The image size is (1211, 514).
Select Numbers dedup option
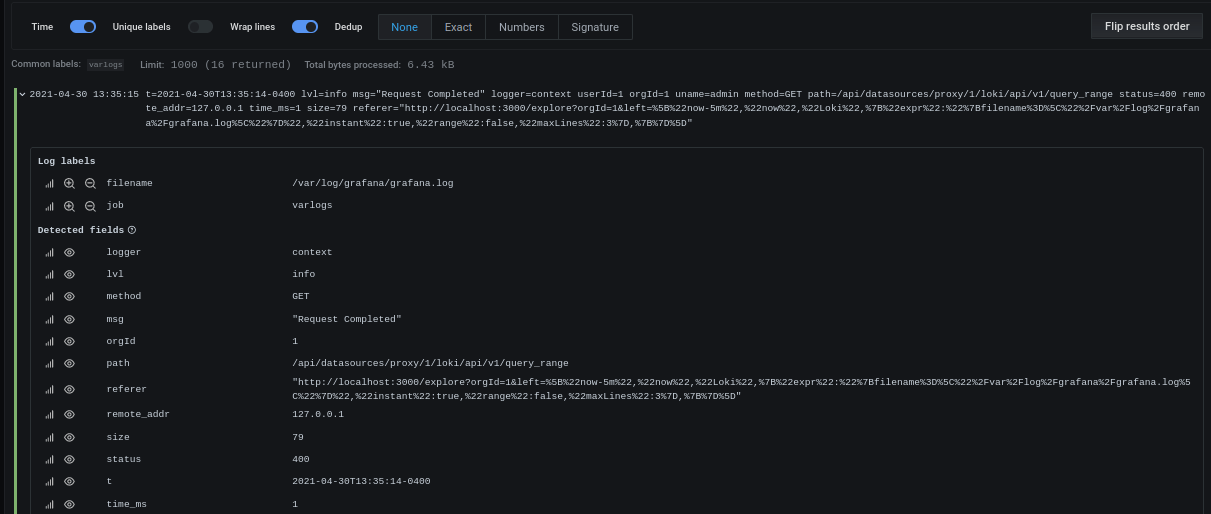tap(521, 27)
